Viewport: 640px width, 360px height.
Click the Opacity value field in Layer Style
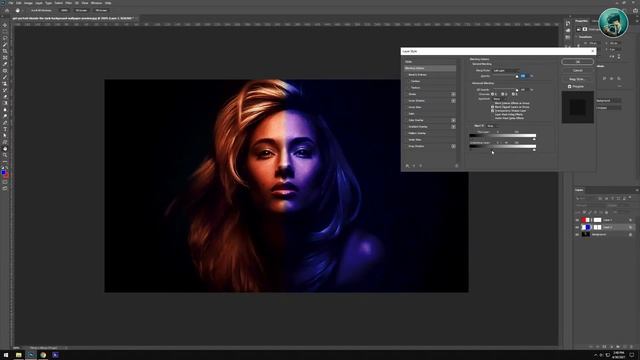tap(523, 76)
